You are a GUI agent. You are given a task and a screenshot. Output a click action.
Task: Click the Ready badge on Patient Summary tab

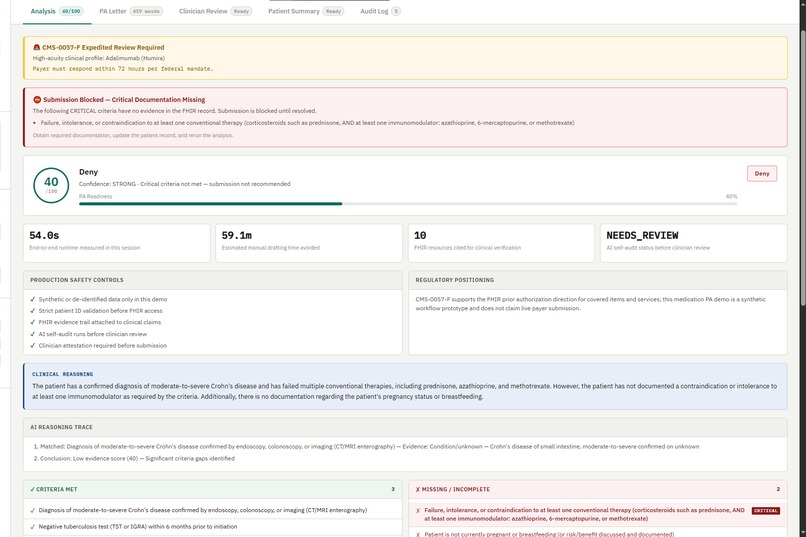tap(333, 11)
